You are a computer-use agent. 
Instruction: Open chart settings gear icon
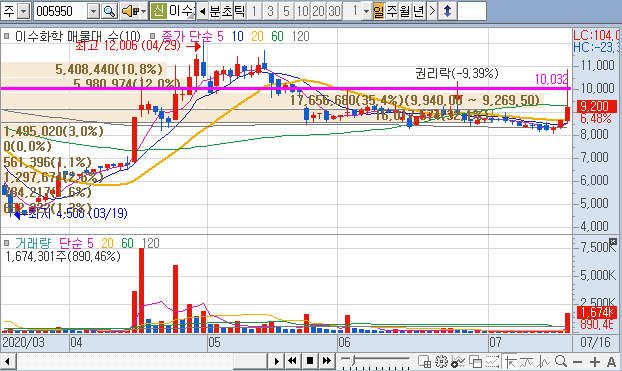tap(441, 361)
